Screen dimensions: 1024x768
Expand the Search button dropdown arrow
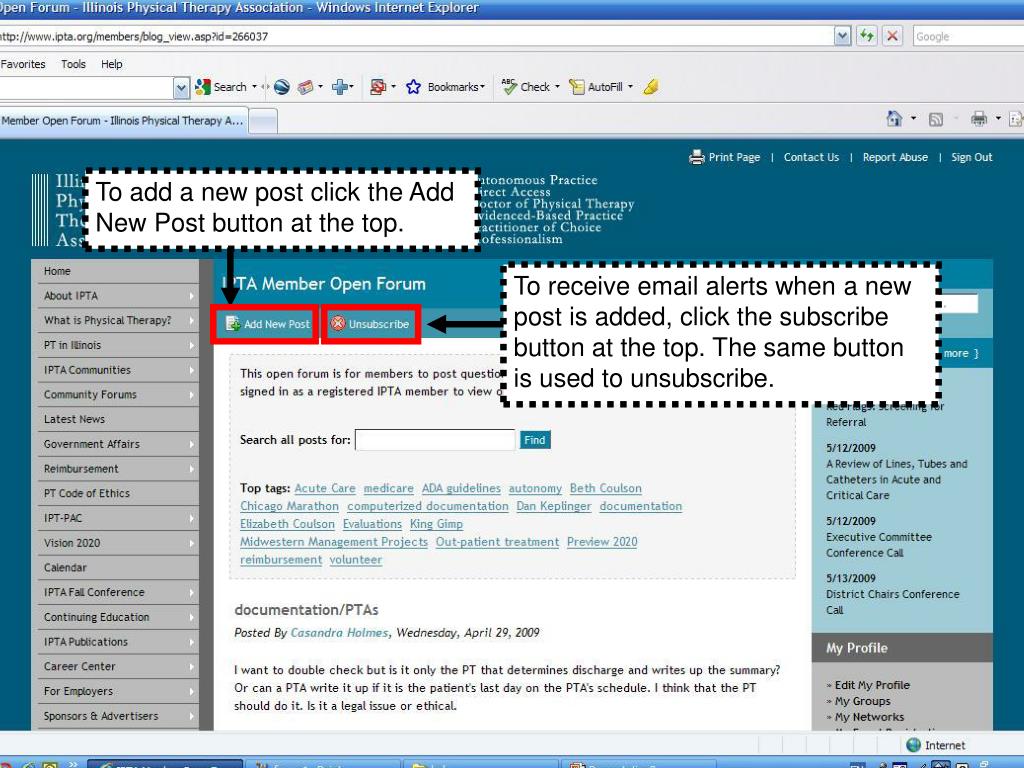click(x=255, y=86)
